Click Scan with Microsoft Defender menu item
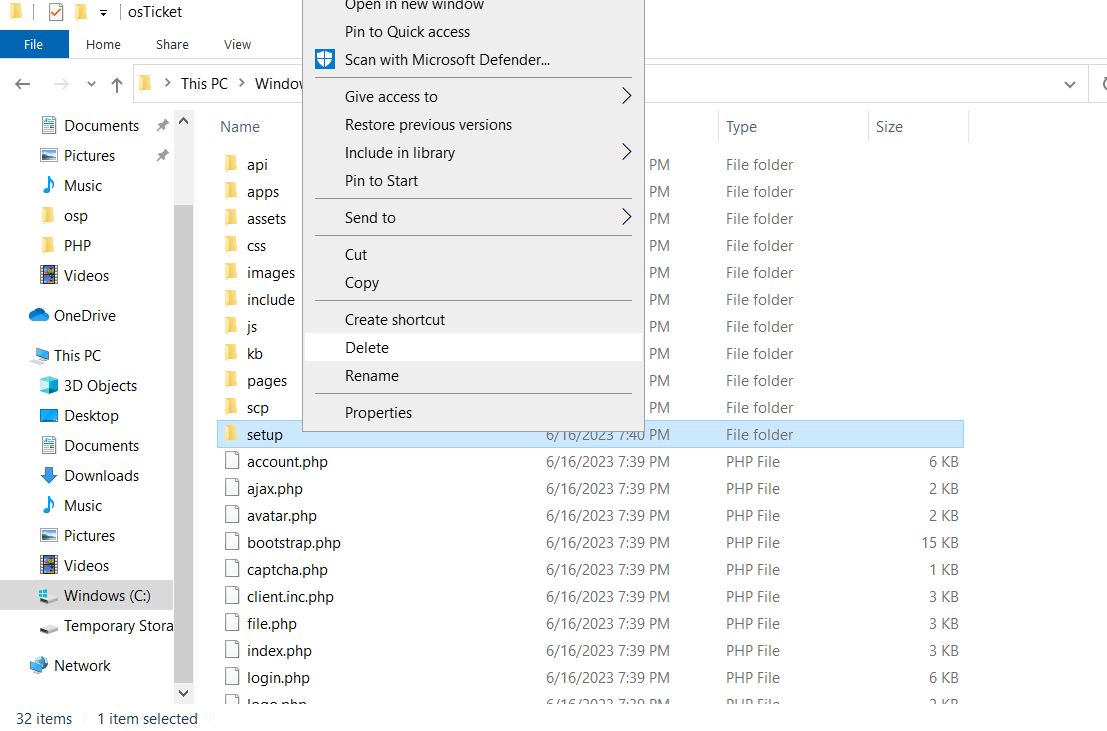1107x731 pixels. coord(473,59)
